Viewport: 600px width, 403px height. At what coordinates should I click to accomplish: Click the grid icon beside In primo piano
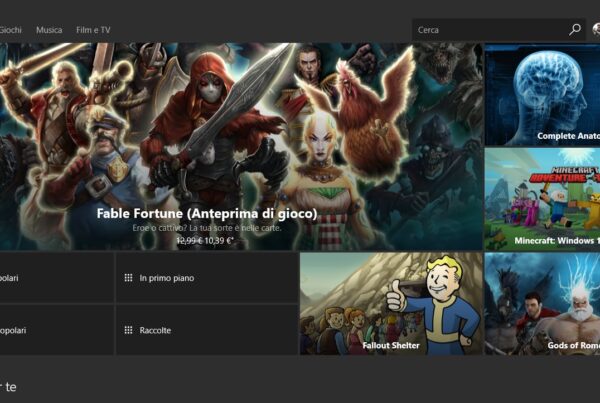(x=128, y=278)
